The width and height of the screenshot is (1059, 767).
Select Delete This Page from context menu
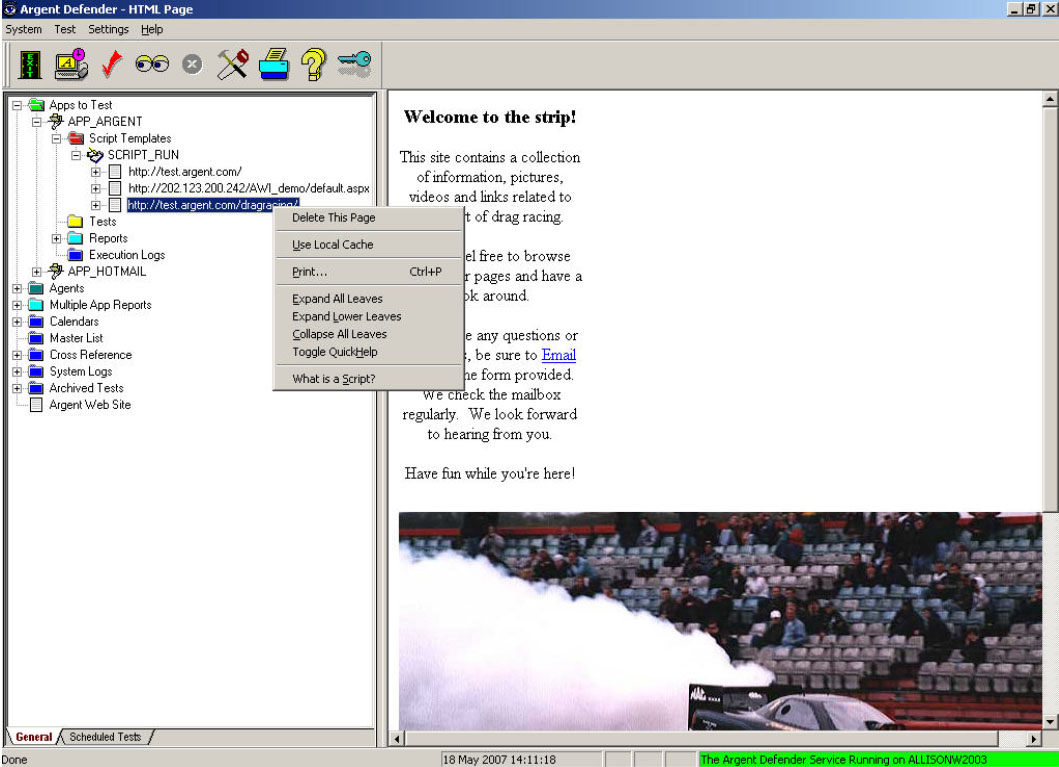(x=333, y=218)
